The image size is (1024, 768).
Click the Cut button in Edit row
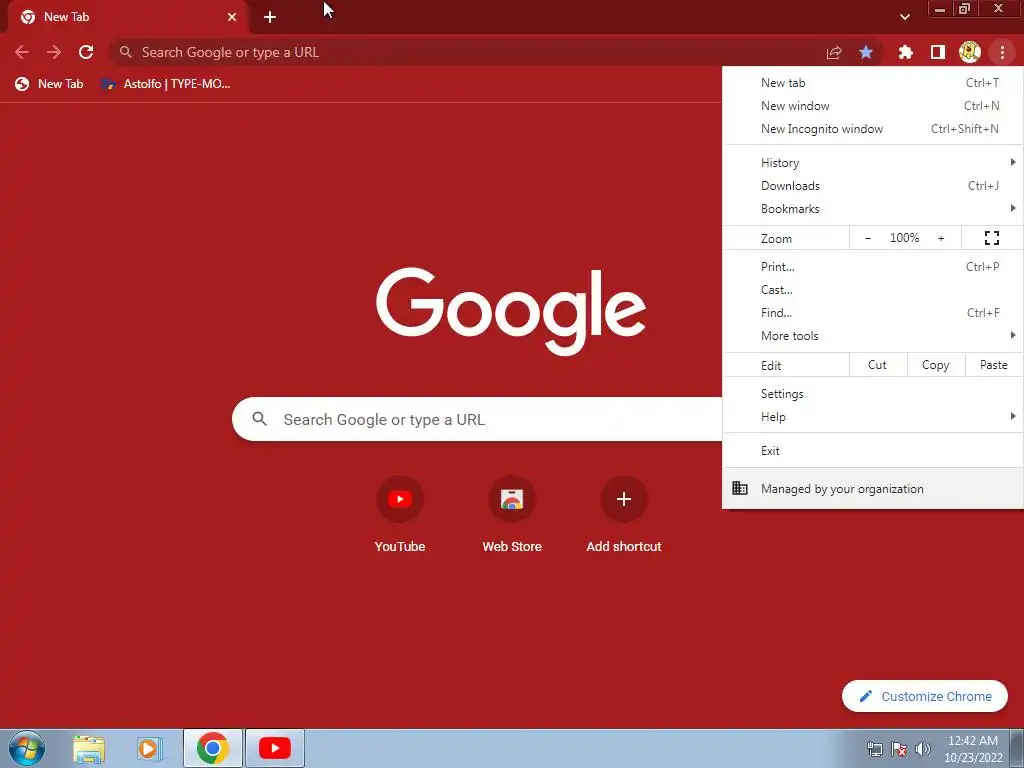click(878, 365)
